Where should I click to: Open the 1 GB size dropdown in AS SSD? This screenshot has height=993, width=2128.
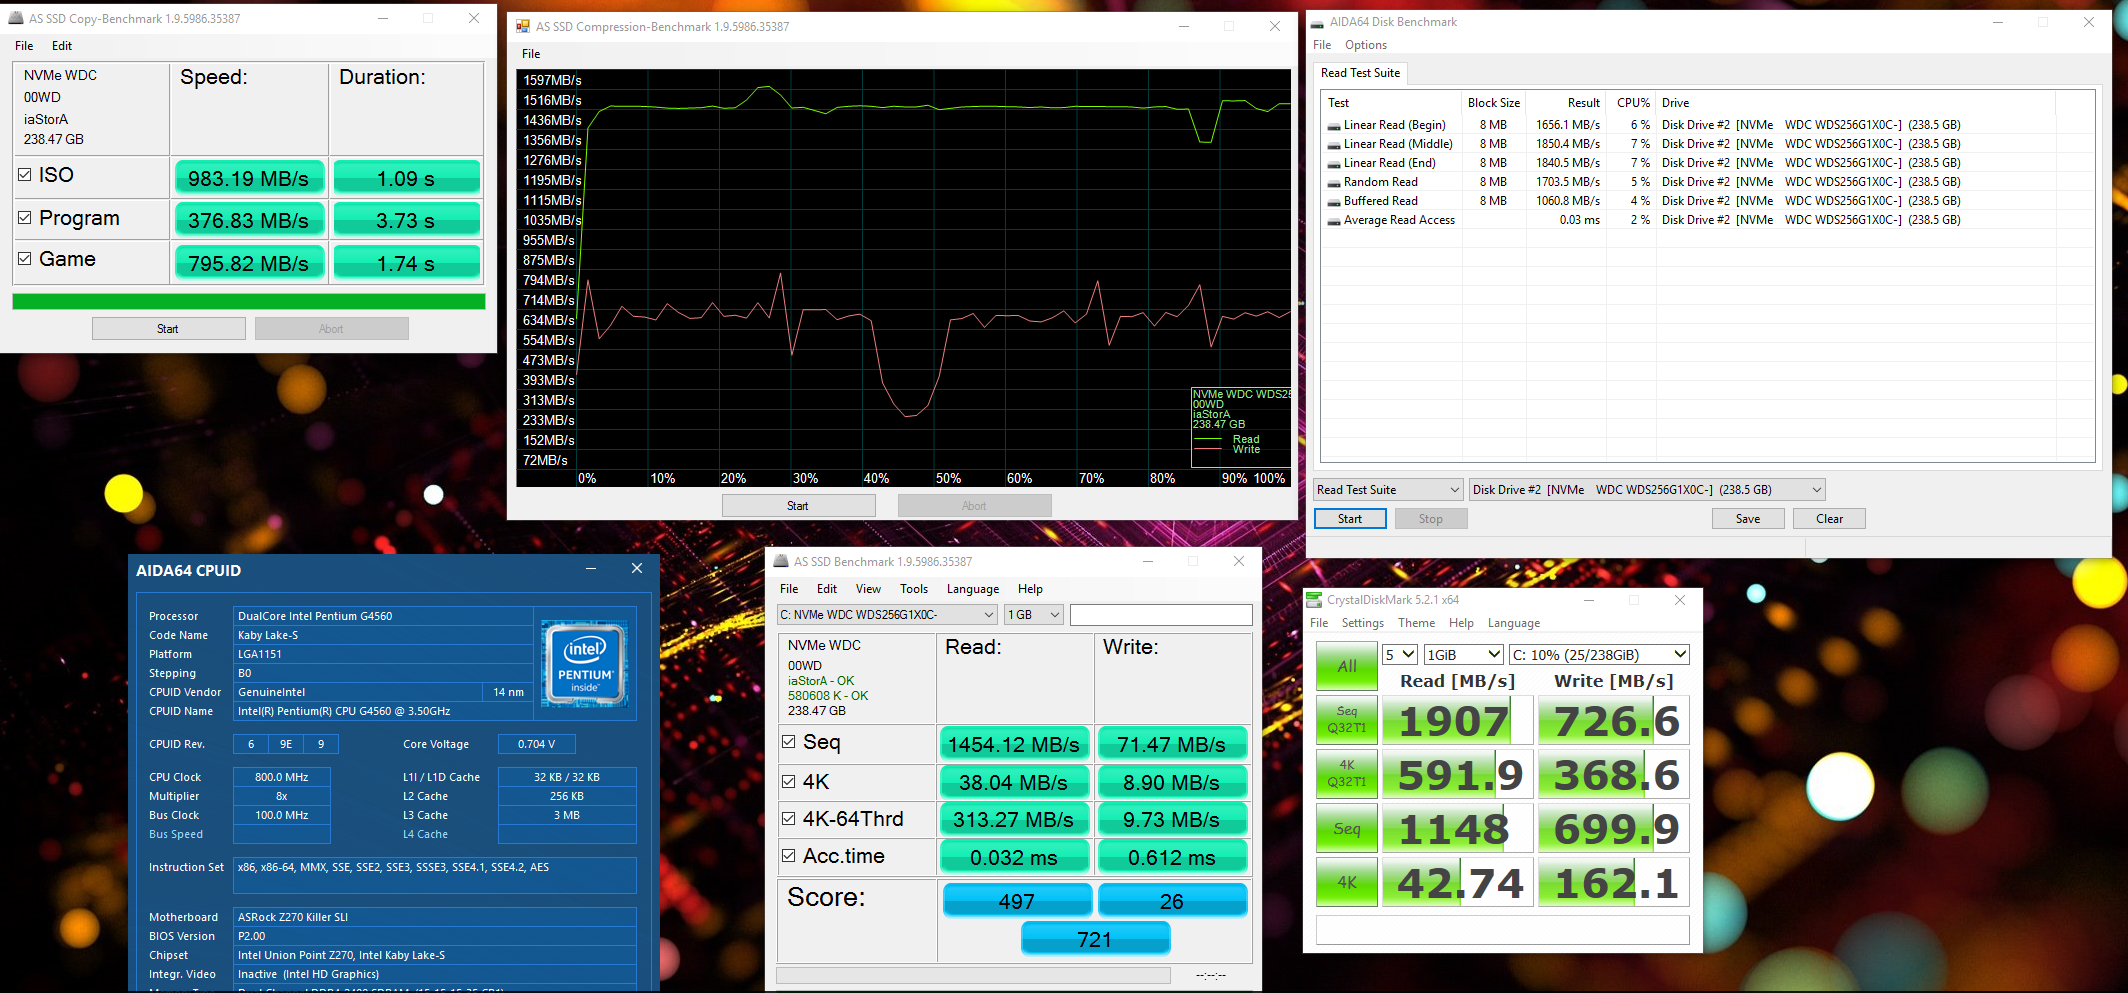pyautogui.click(x=1034, y=615)
